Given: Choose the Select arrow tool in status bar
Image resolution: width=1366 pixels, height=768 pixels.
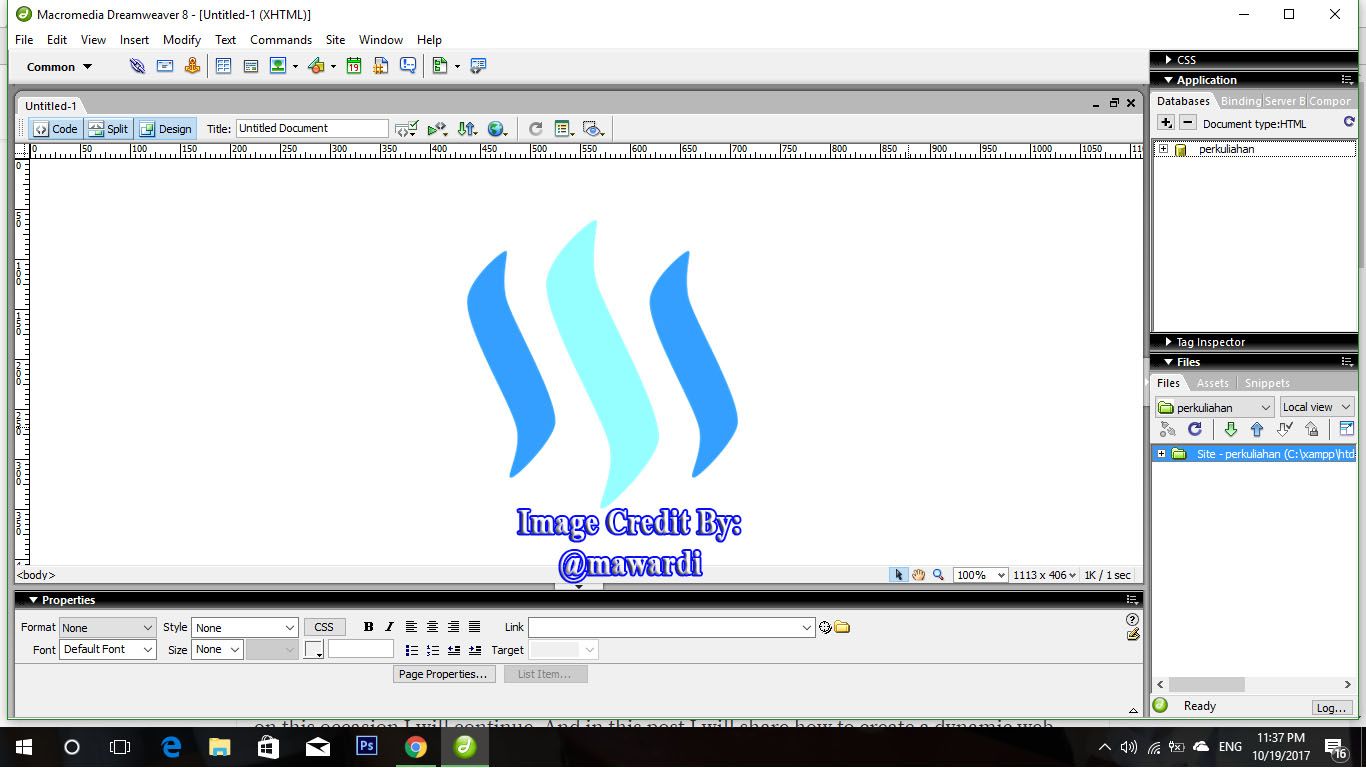Looking at the screenshot, I should [899, 575].
